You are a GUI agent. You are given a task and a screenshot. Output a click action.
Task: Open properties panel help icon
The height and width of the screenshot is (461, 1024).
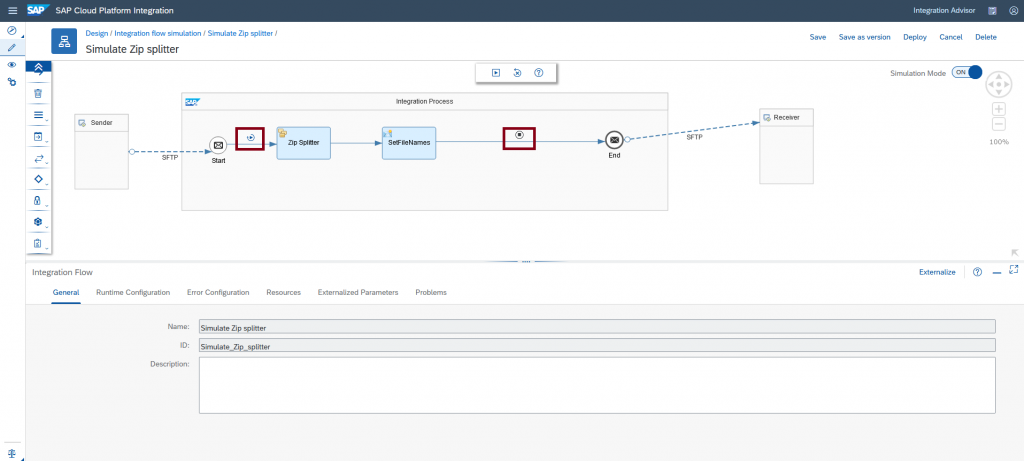pos(978,272)
